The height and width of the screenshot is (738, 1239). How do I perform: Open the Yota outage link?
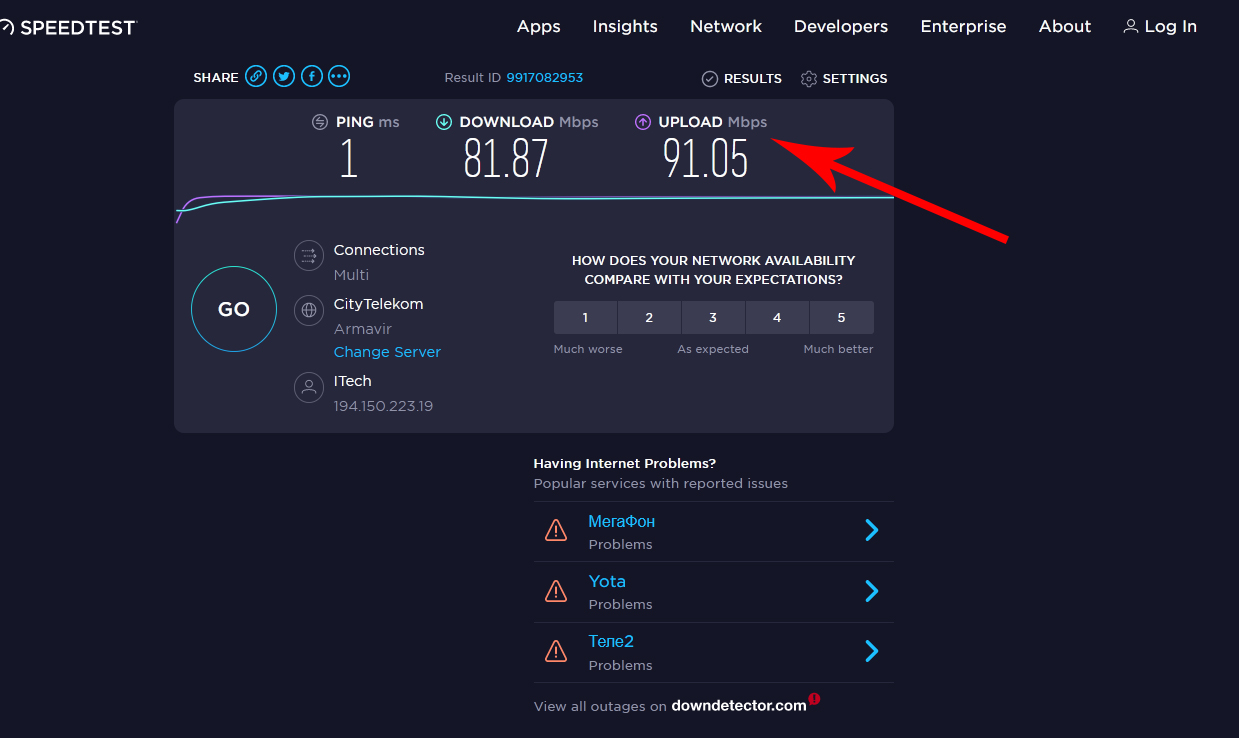pos(607,582)
